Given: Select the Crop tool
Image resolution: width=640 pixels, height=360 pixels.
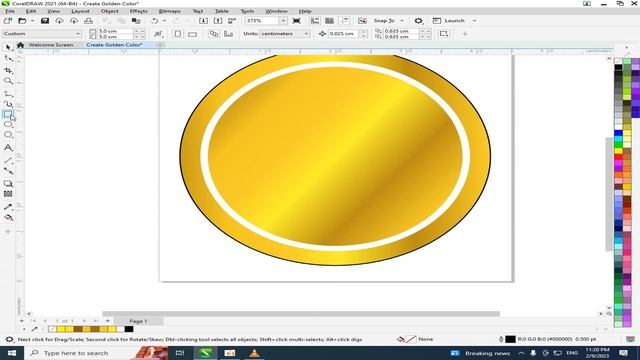Looking at the screenshot, I should (x=8, y=71).
